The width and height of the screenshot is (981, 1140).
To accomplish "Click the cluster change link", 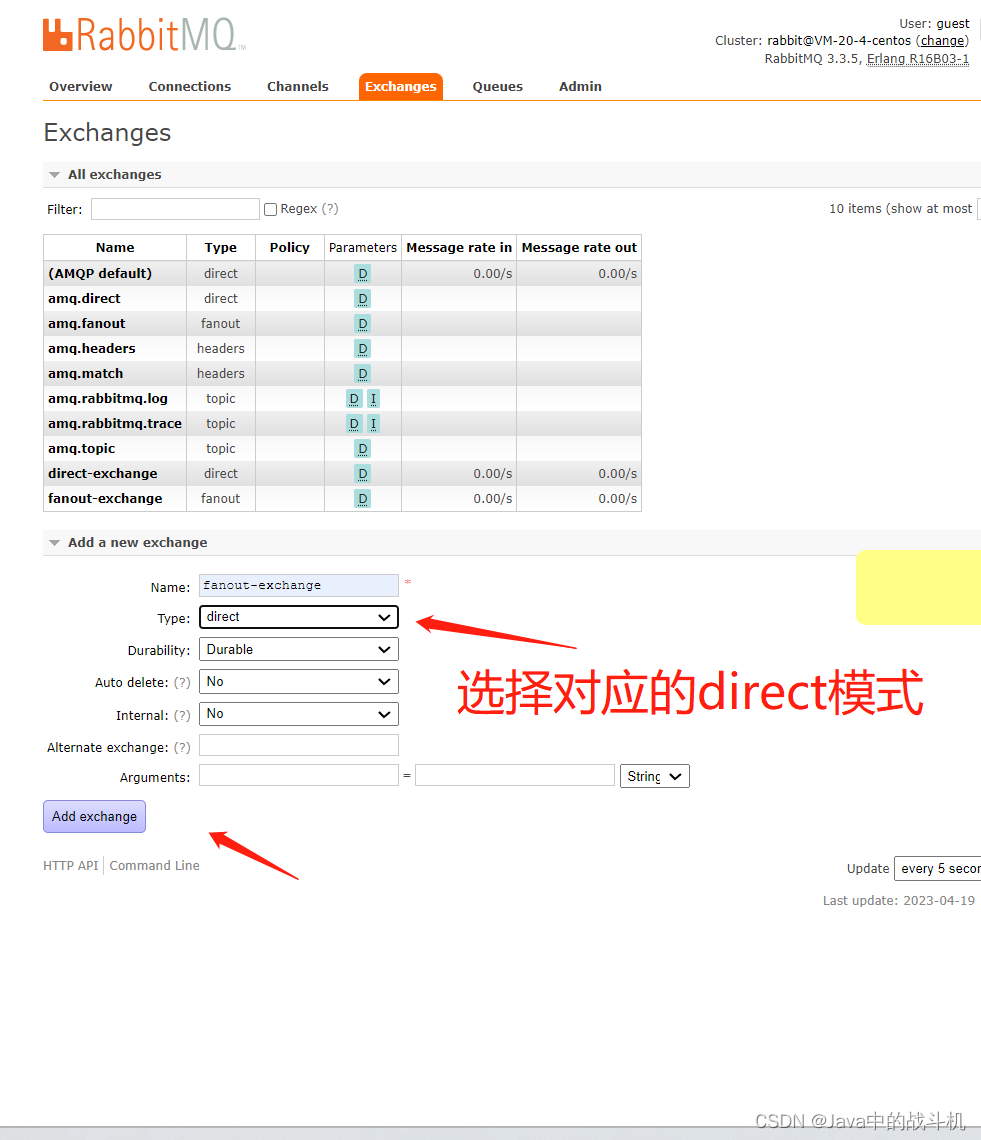I will coord(942,41).
